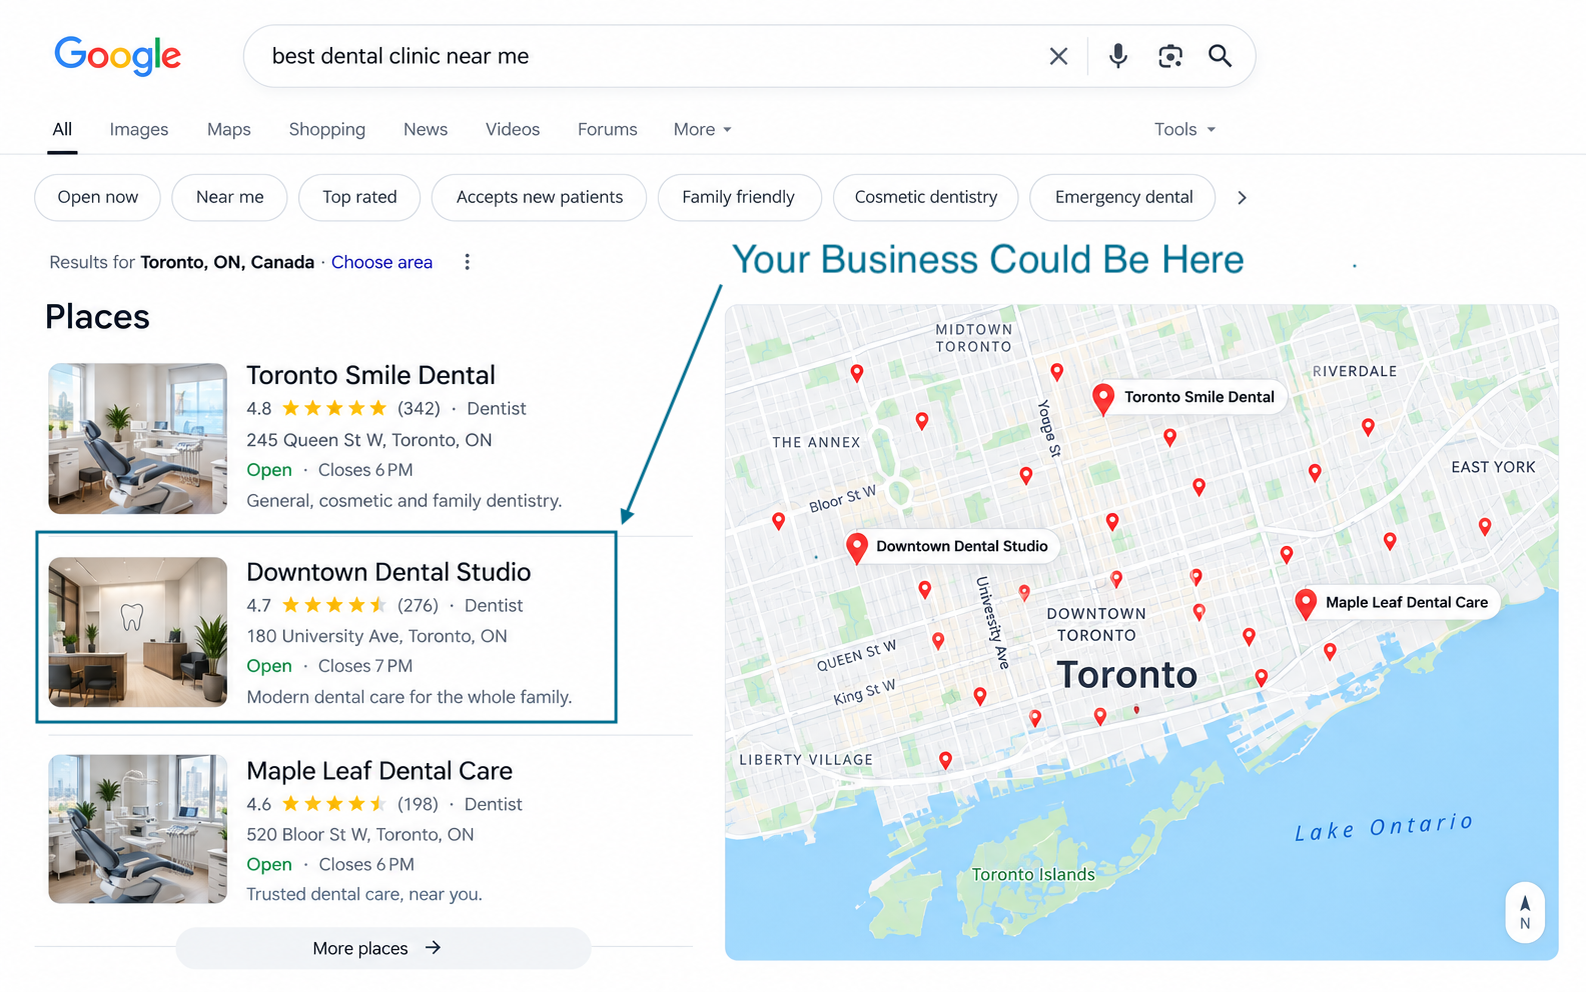Click the Toronto Smile Dental label on the map

pos(1199,397)
